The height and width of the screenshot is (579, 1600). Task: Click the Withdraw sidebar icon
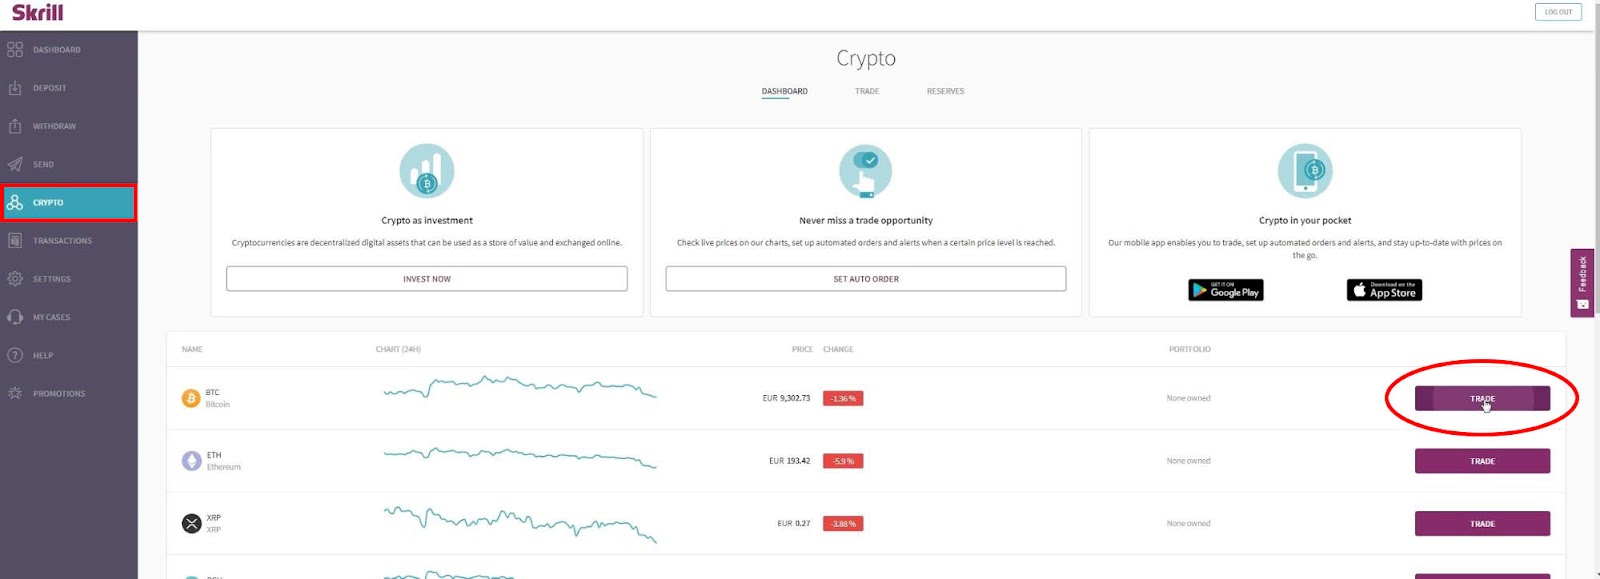tap(15, 126)
